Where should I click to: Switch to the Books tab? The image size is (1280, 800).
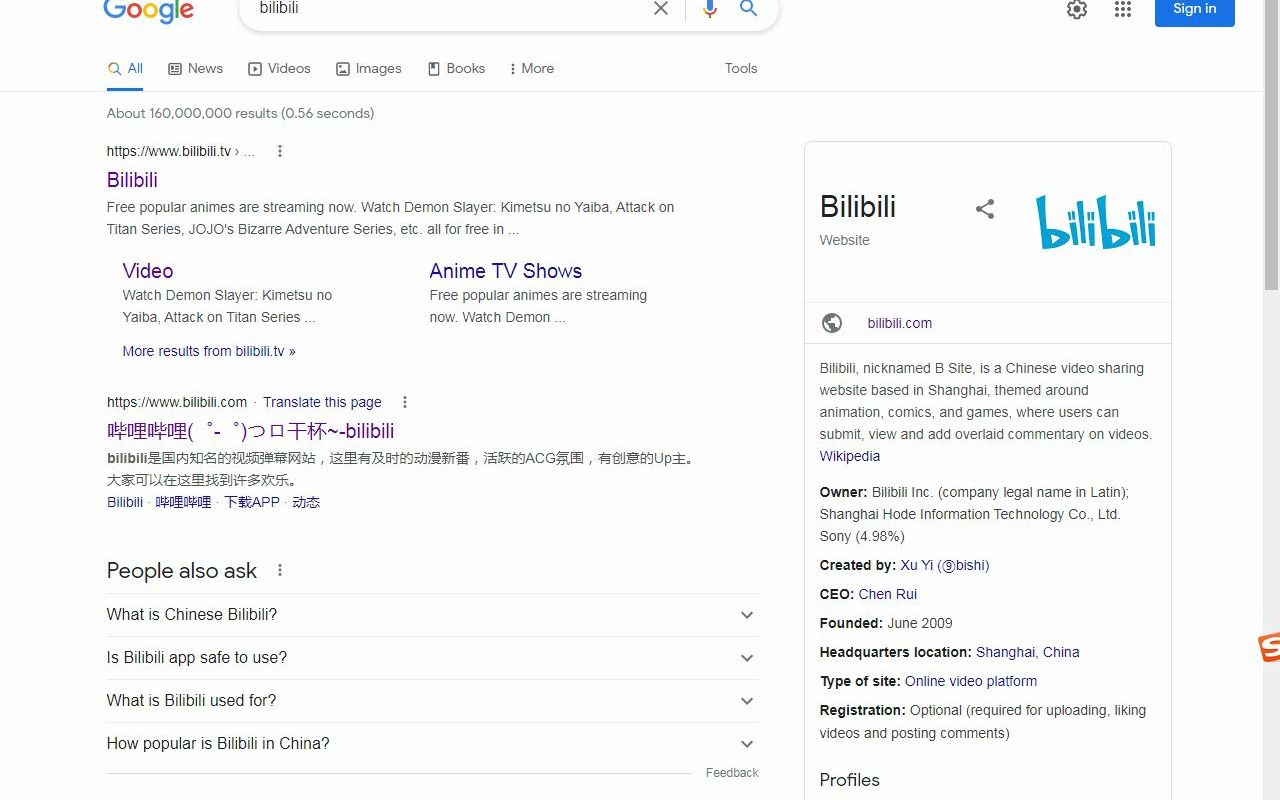[x=456, y=69]
